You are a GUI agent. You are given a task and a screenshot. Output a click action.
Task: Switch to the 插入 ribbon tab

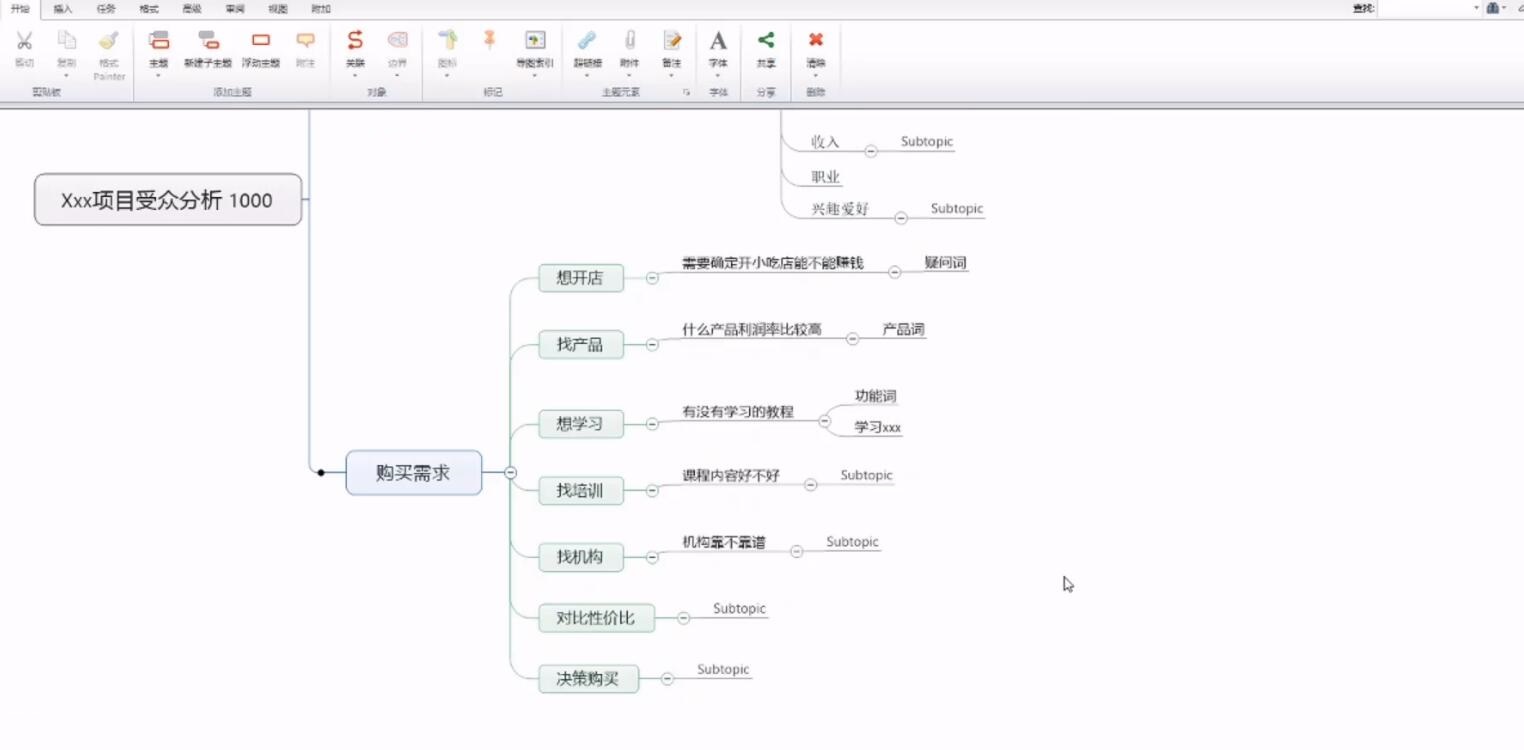click(63, 9)
